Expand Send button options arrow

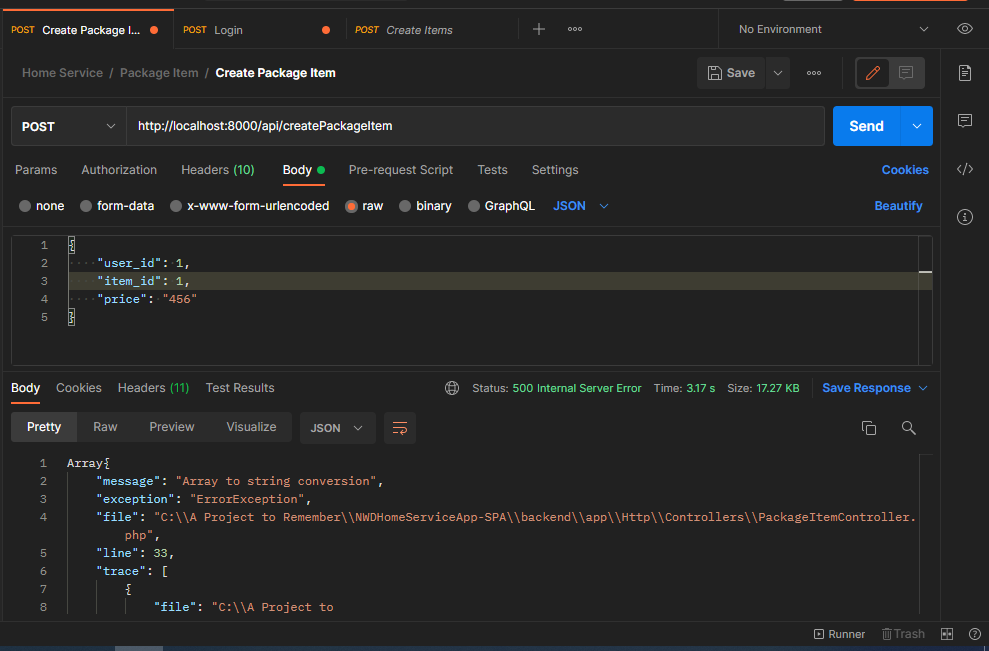tap(917, 126)
